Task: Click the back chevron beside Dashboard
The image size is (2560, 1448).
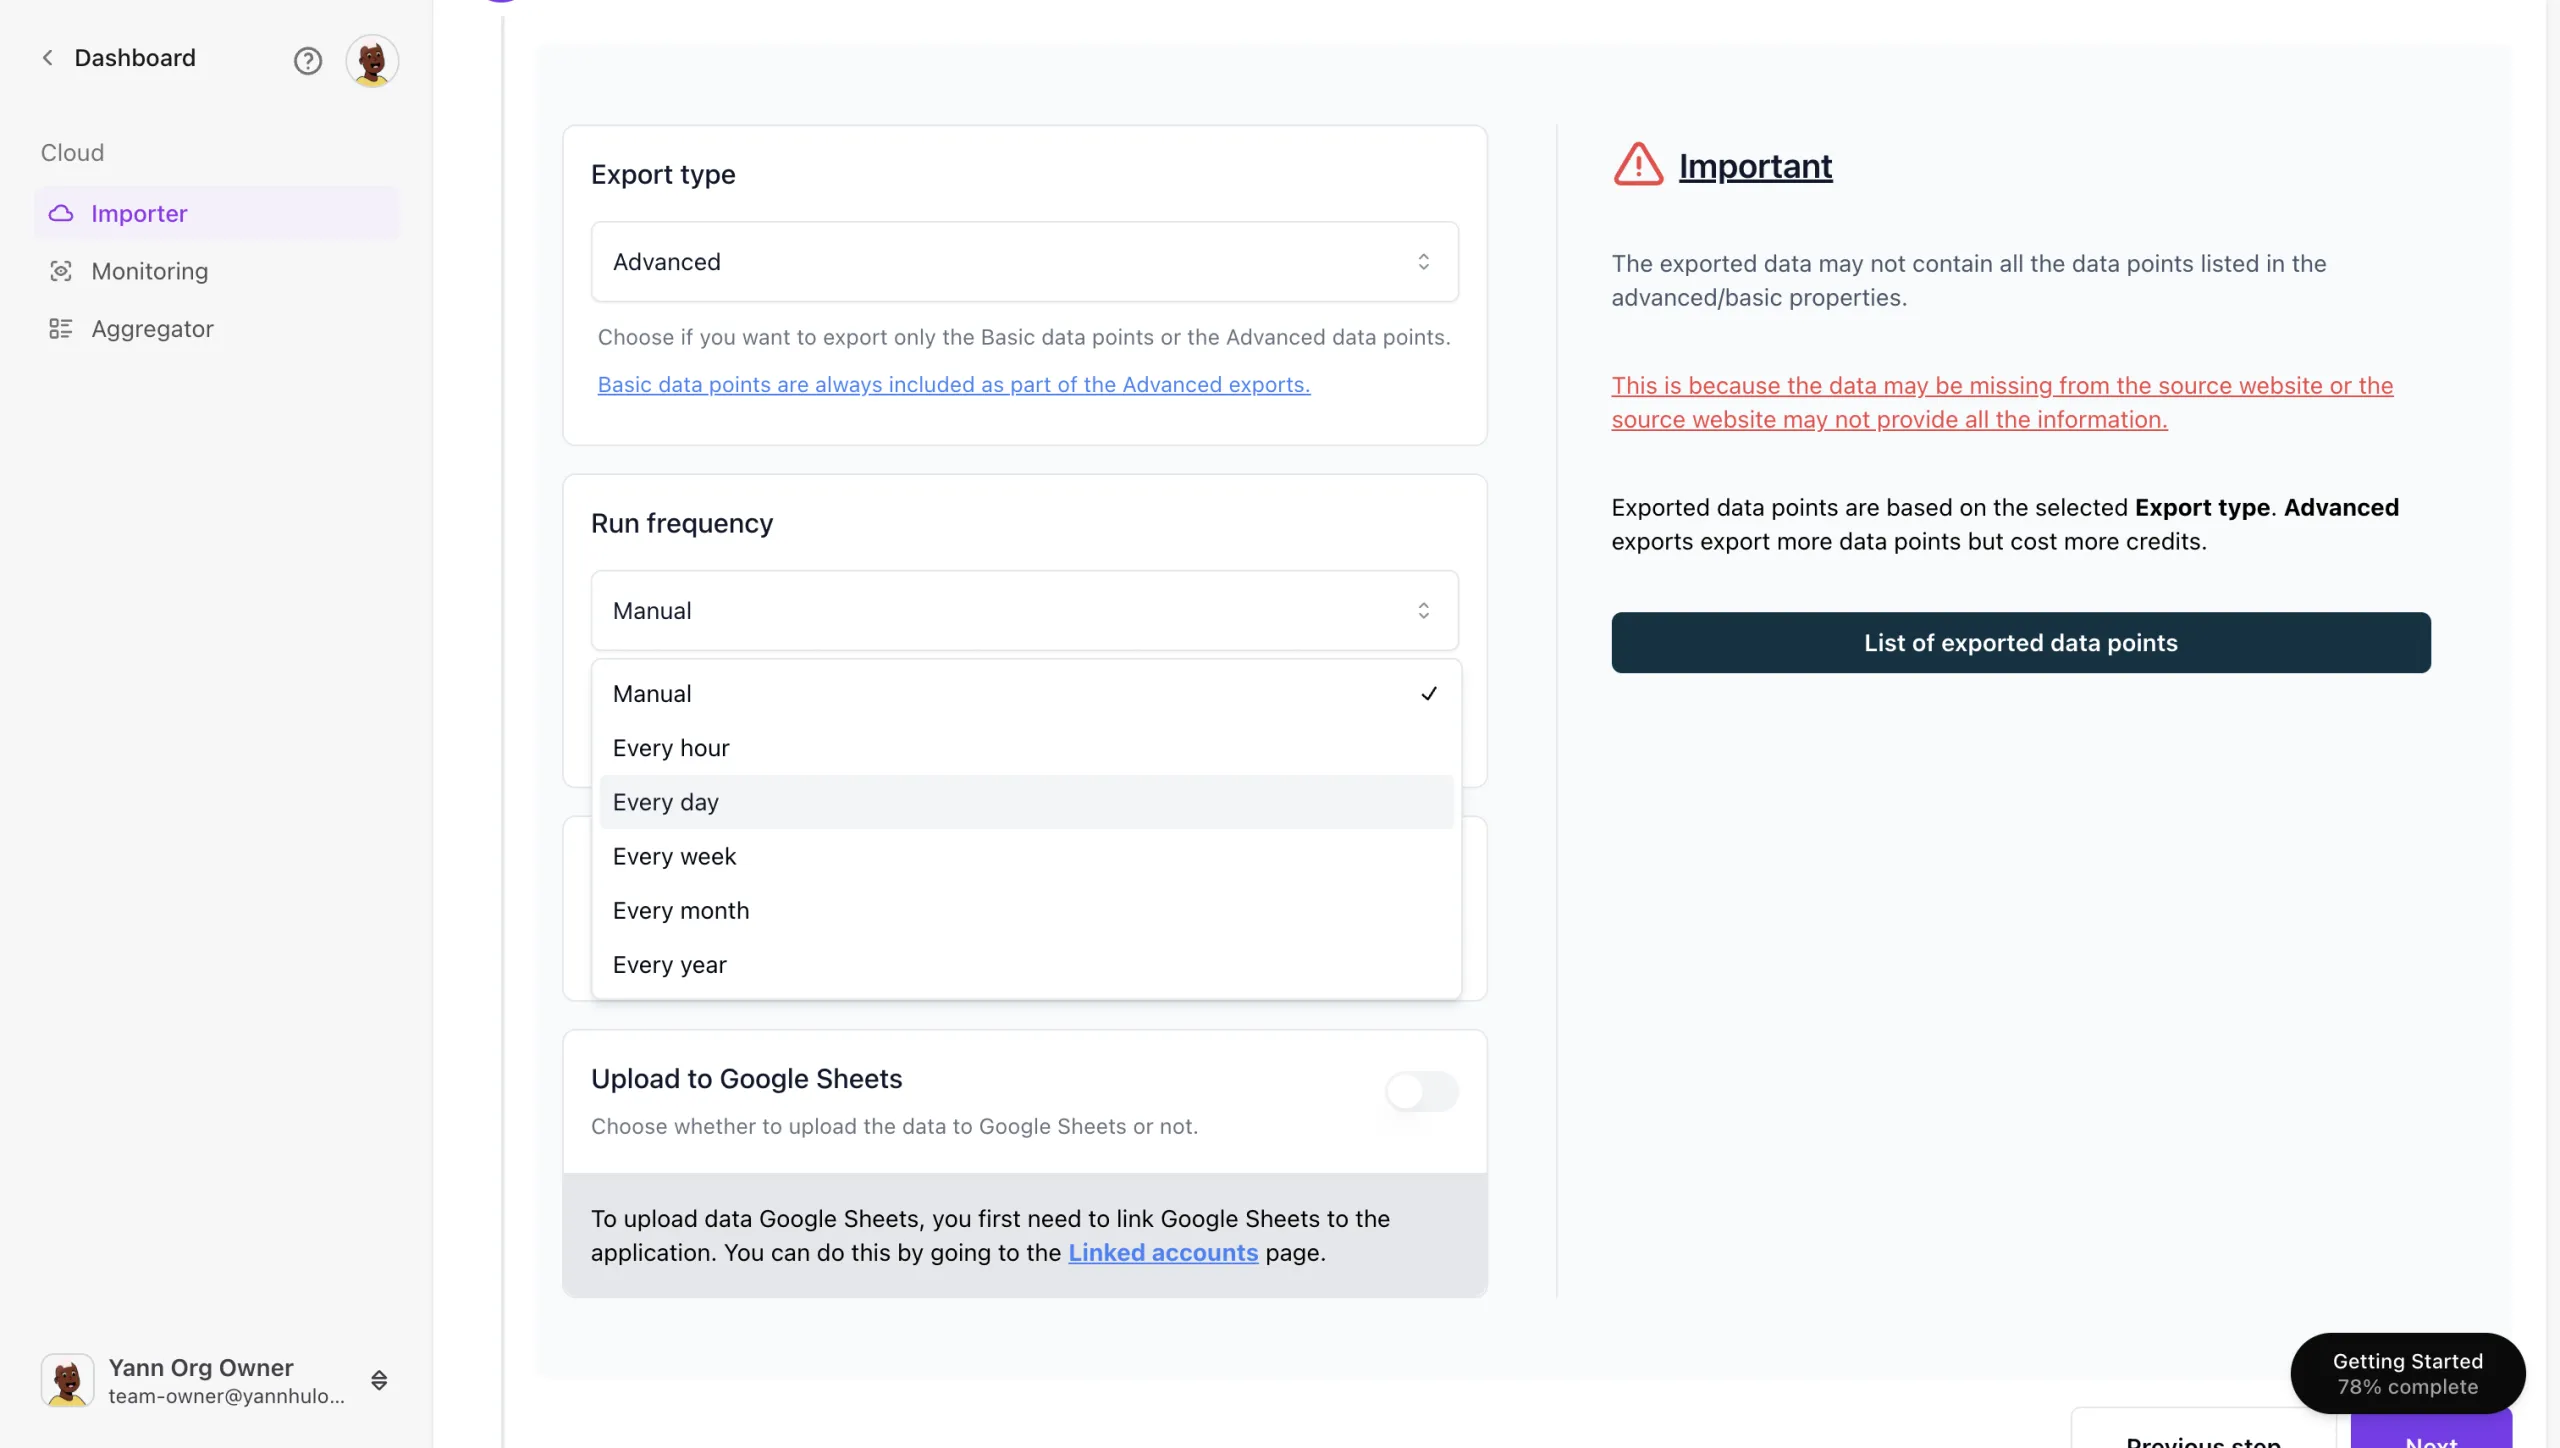Action: click(47, 58)
